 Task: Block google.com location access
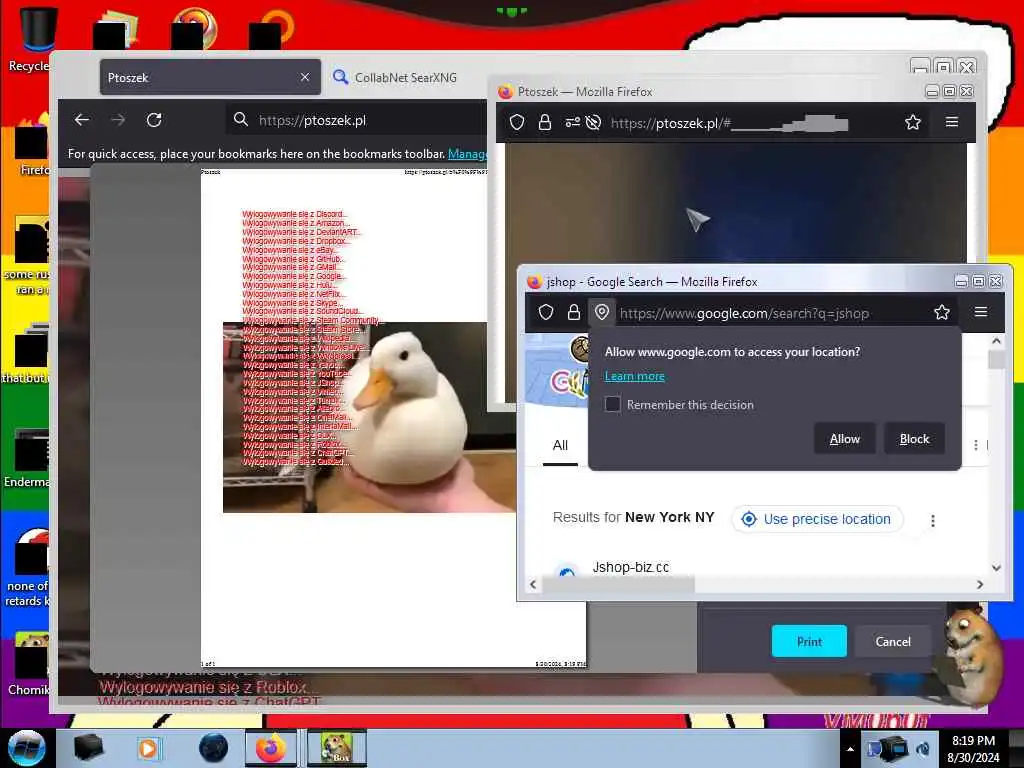pos(914,439)
